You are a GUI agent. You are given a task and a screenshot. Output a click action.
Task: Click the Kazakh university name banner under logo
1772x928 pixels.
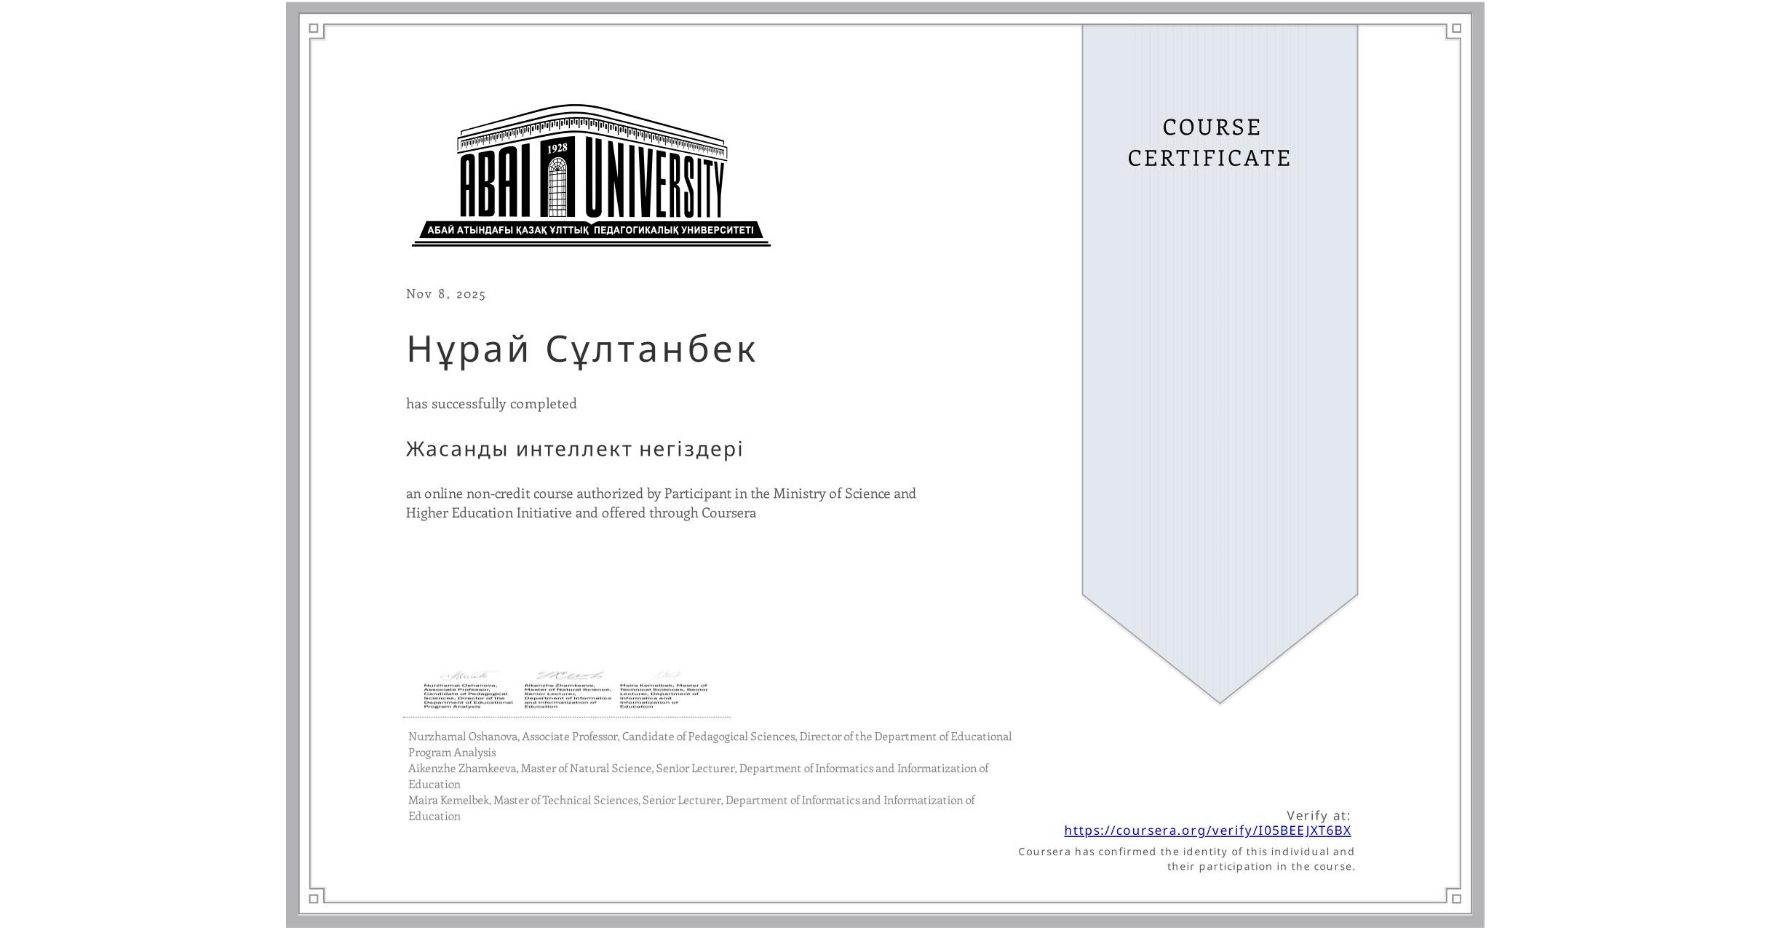[x=590, y=231]
